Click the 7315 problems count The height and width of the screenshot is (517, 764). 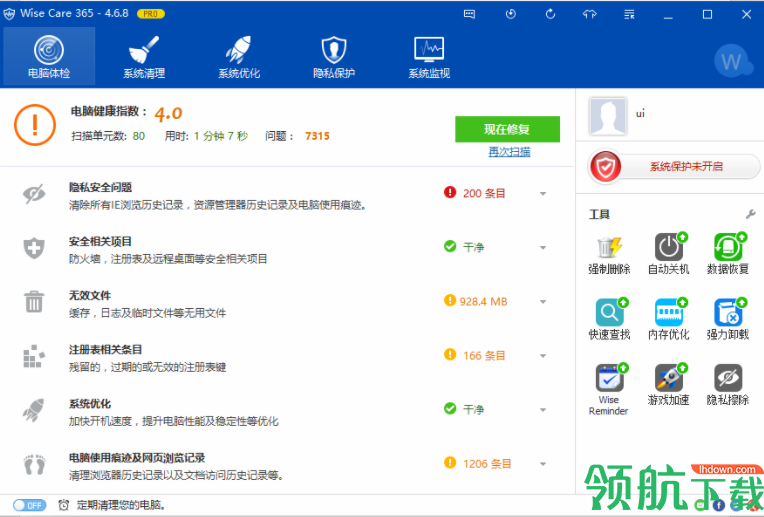(x=317, y=136)
